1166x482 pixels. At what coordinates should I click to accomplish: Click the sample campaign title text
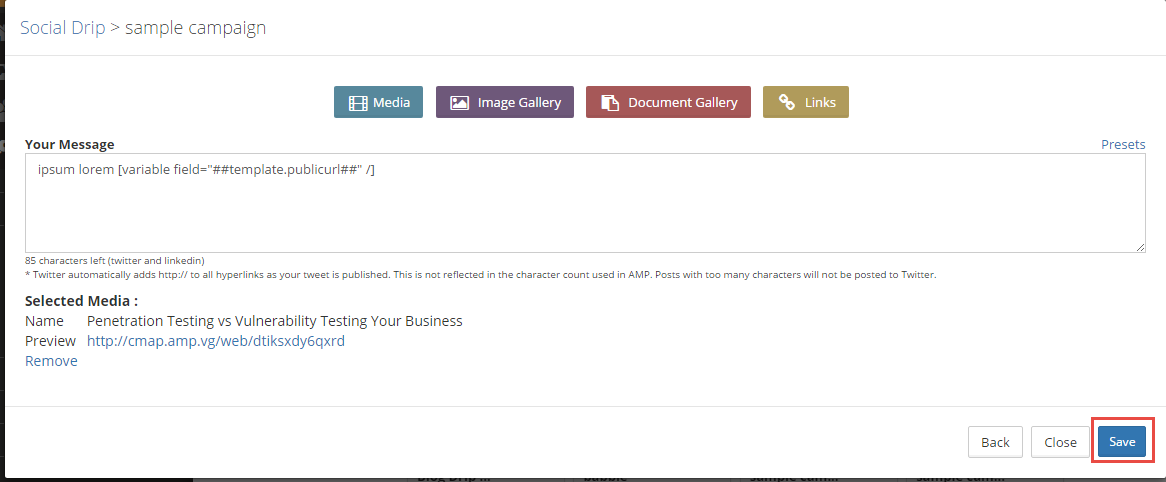(195, 27)
